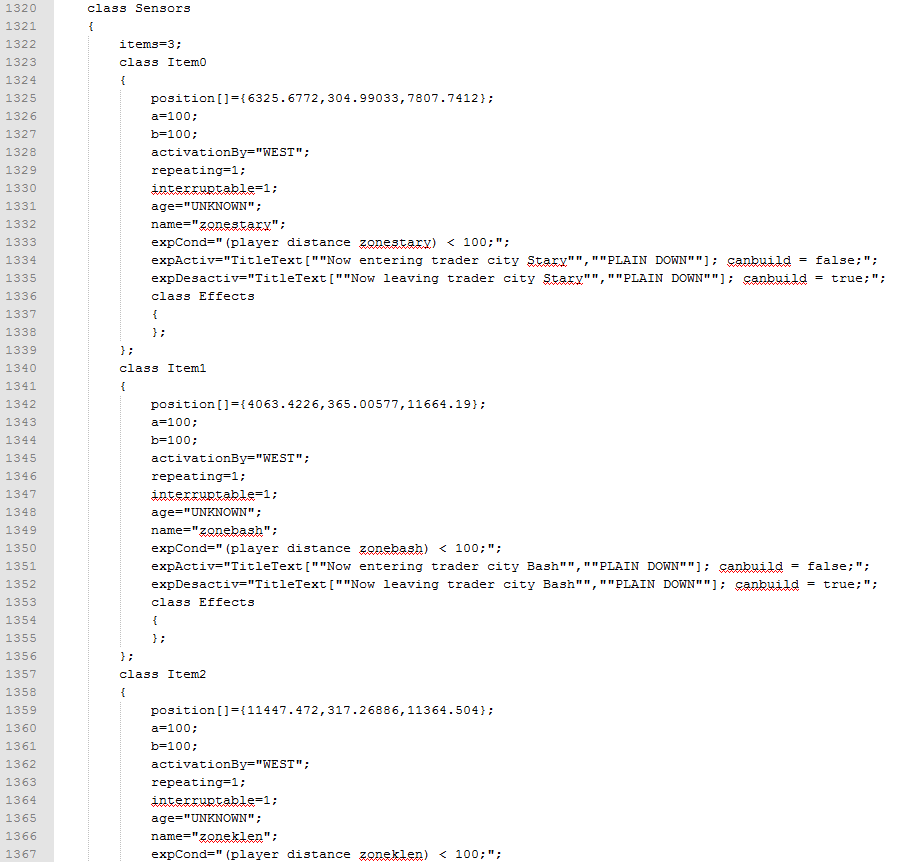Click expActiv line 'Now entering trader city Stary'
905x862 pixels.
[x=514, y=260]
